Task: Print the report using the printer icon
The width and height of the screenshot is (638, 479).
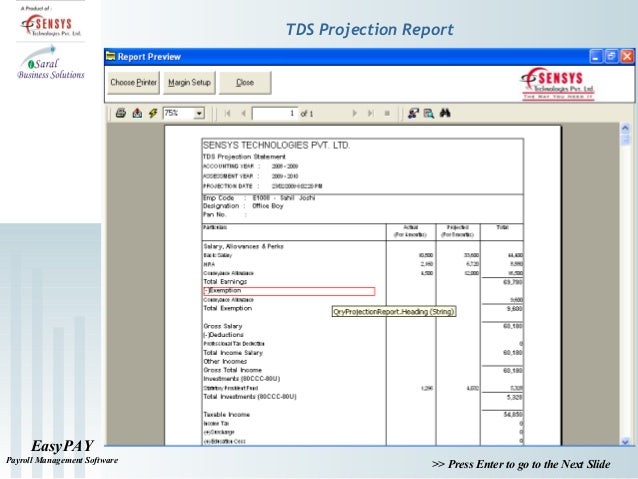Action: [x=120, y=113]
